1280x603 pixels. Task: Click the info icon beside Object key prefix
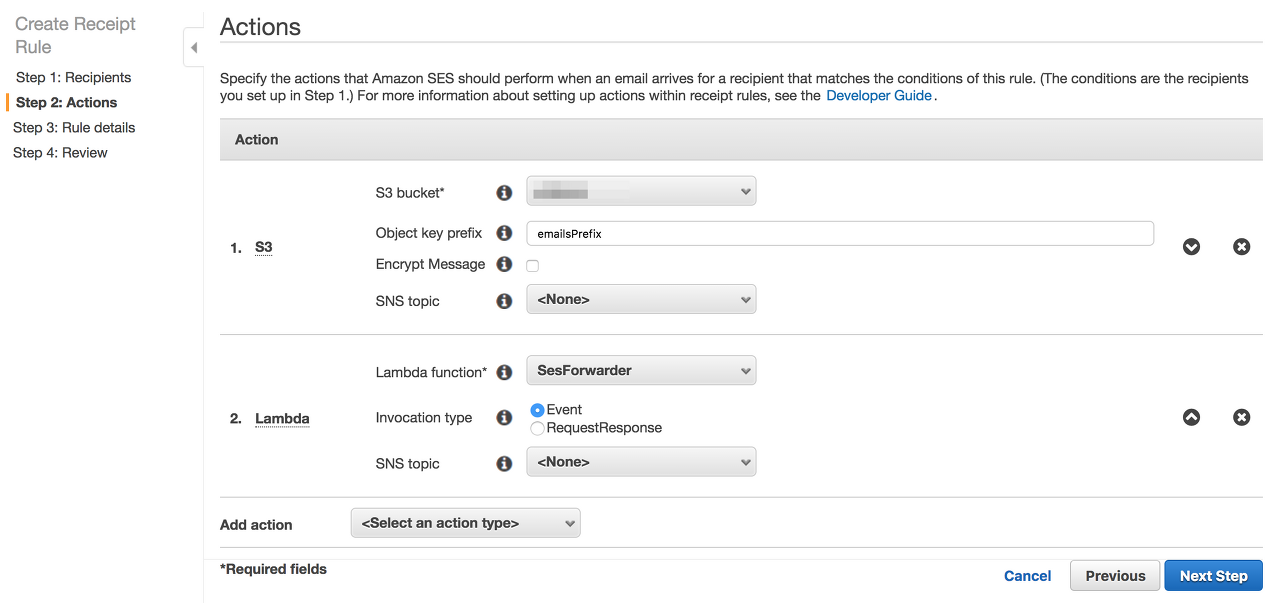(x=504, y=234)
